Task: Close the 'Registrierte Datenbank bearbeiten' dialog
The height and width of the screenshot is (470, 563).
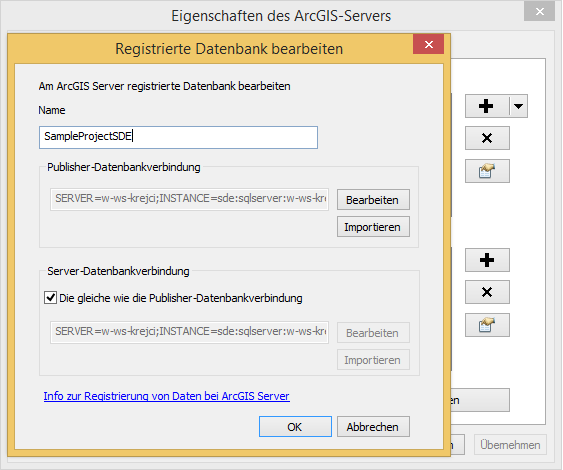Action: coord(428,44)
